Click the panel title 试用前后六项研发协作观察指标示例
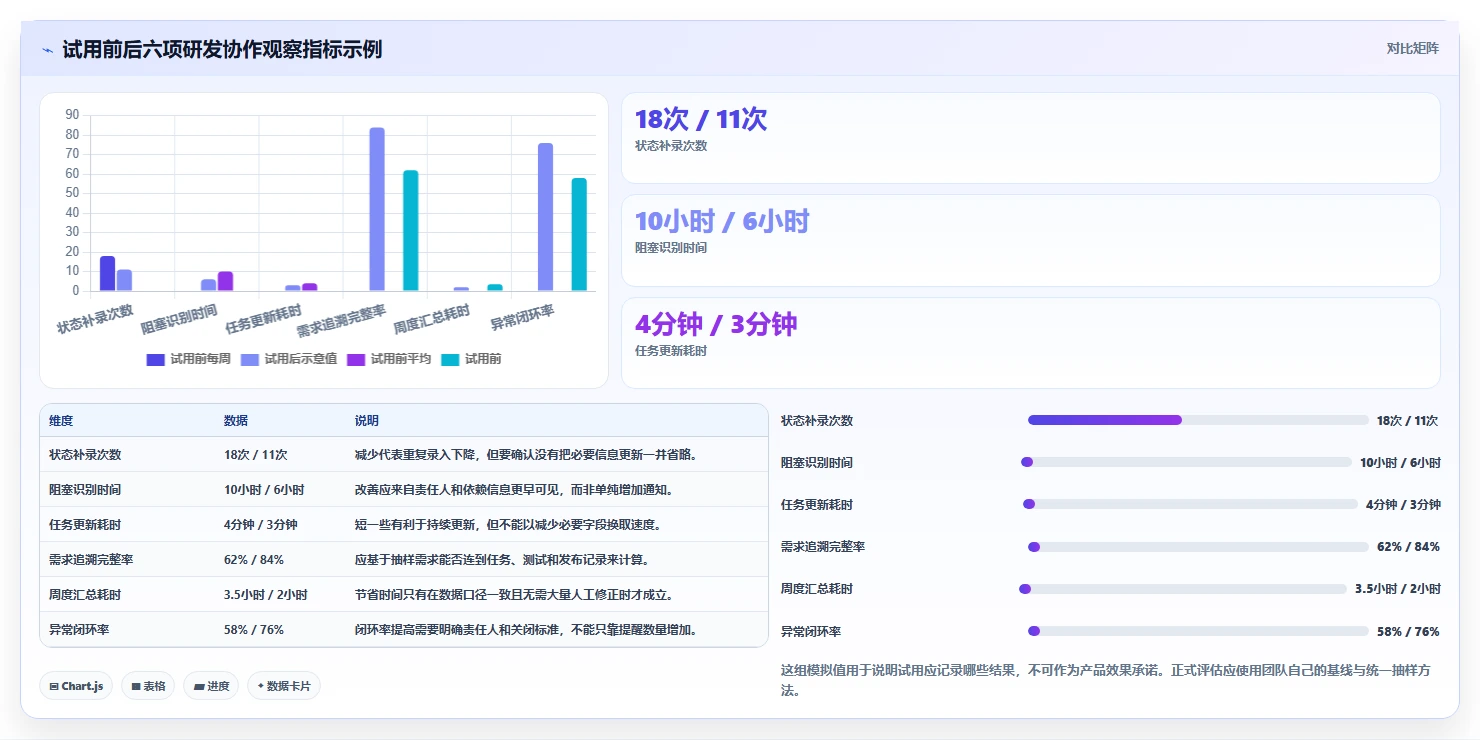This screenshot has height=740, width=1480. pyautogui.click(x=222, y=49)
